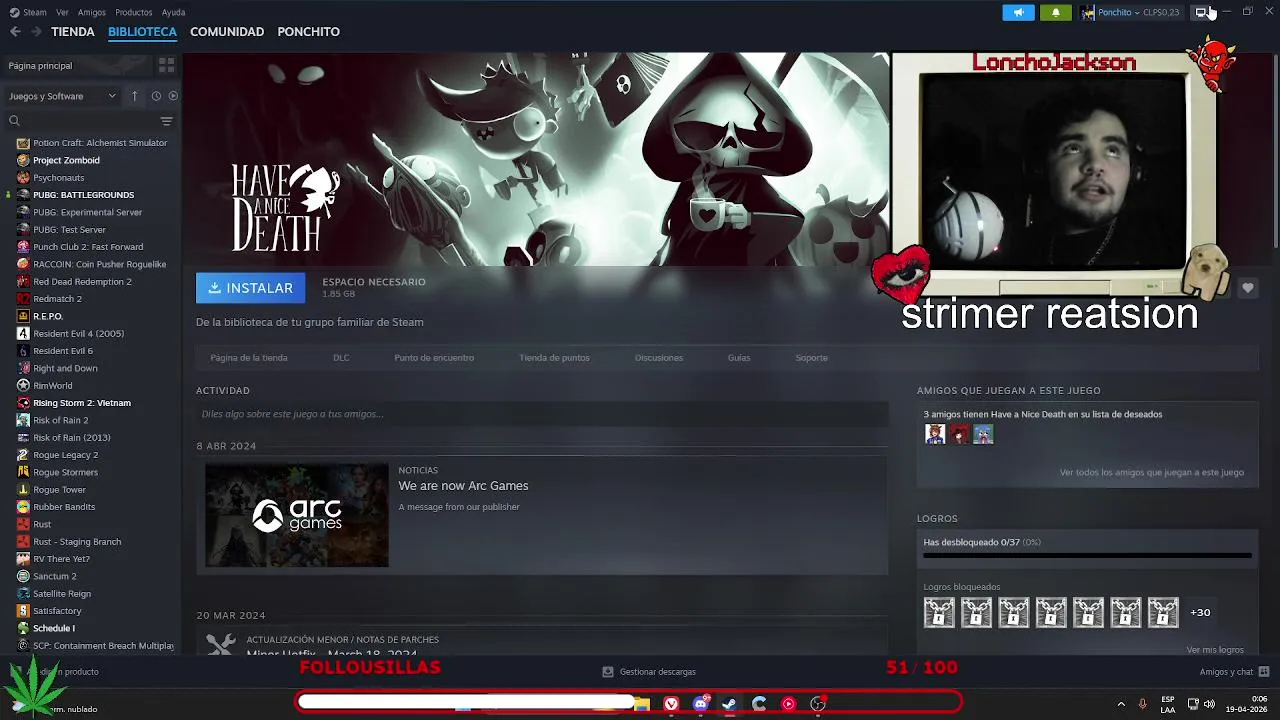
Task: Click the achievements progress bar
Action: [1087, 555]
